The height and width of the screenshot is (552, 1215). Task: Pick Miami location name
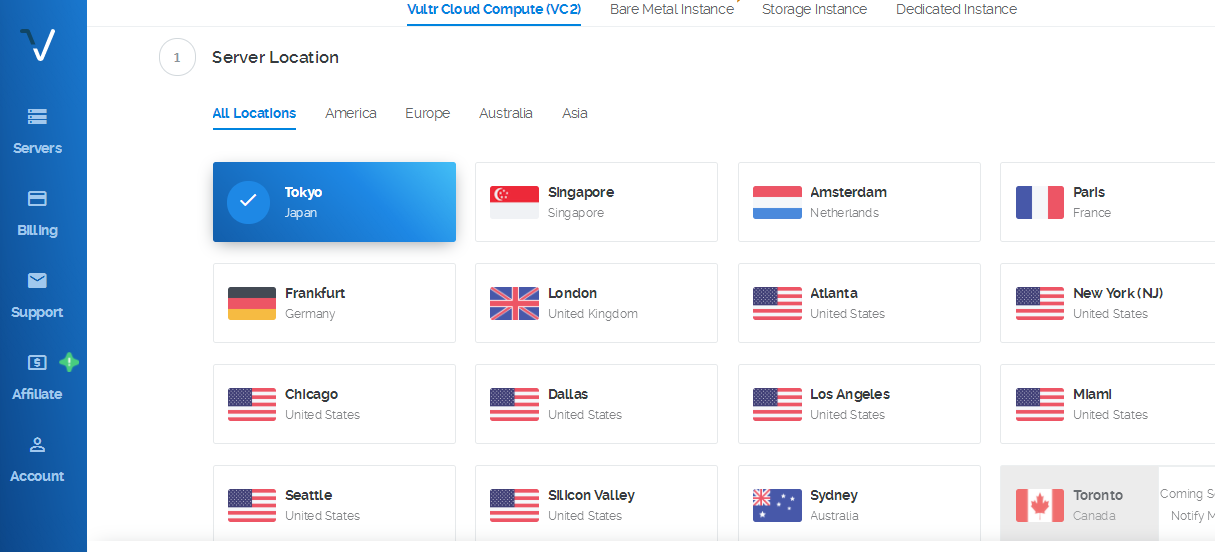(1092, 394)
